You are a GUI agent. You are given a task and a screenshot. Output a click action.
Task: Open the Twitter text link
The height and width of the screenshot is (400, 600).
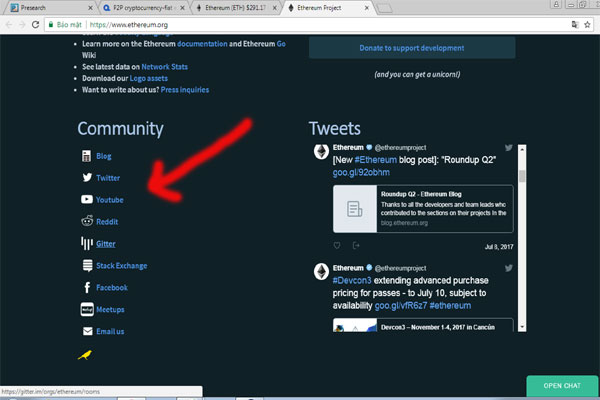tap(108, 178)
